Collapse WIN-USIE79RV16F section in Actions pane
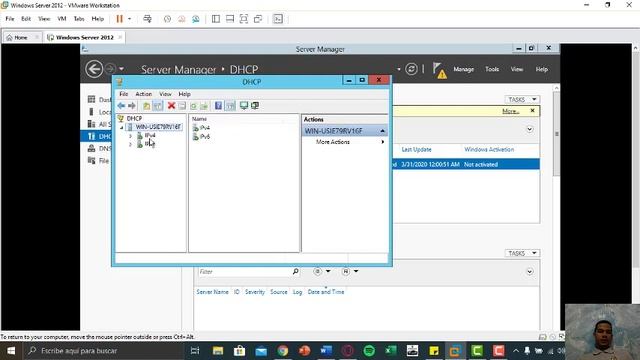 click(x=382, y=131)
